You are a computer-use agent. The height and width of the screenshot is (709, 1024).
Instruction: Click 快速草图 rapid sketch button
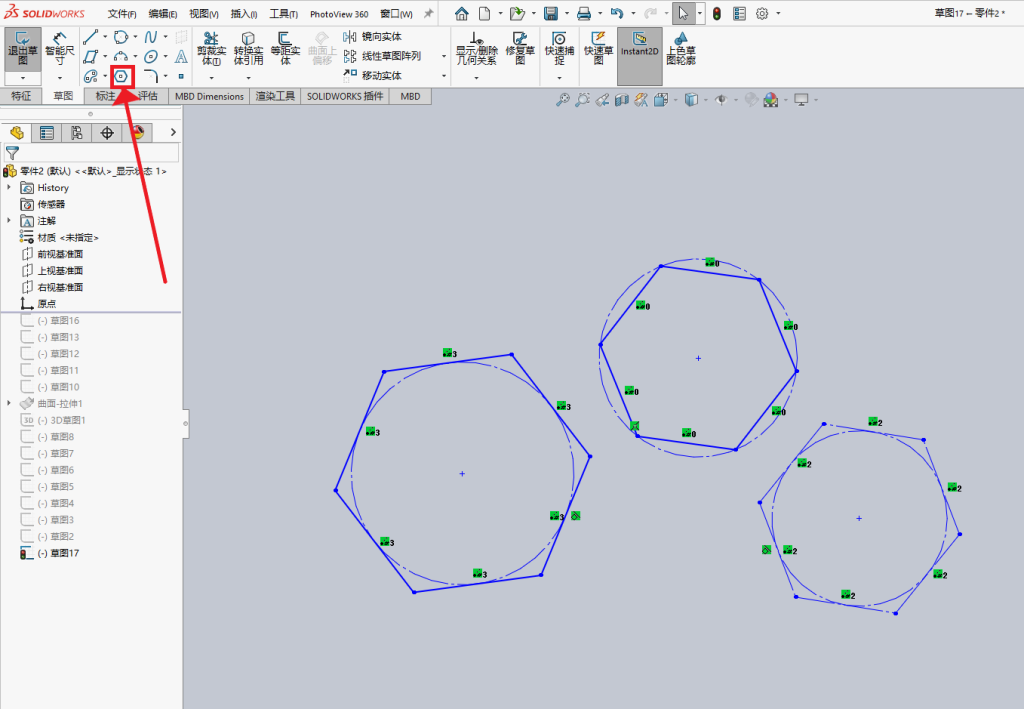click(599, 49)
